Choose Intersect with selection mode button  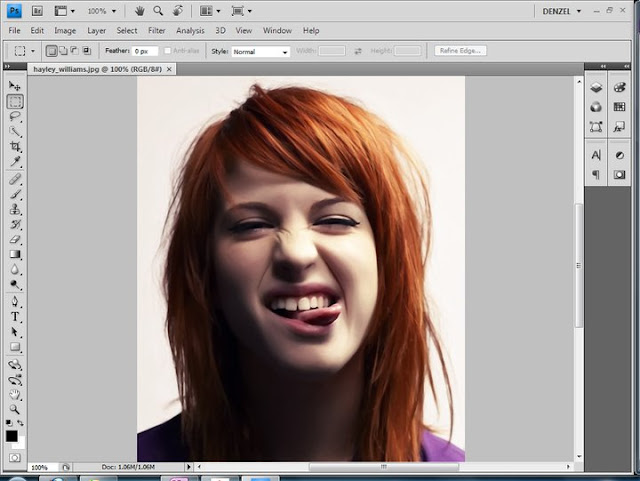[87, 51]
